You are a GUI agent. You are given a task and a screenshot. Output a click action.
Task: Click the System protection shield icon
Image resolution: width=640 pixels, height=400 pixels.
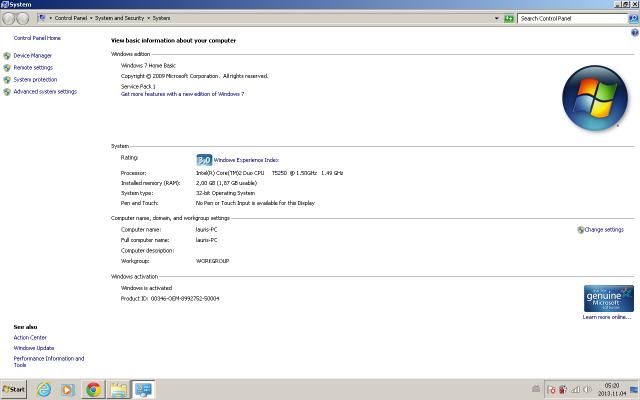(7, 79)
